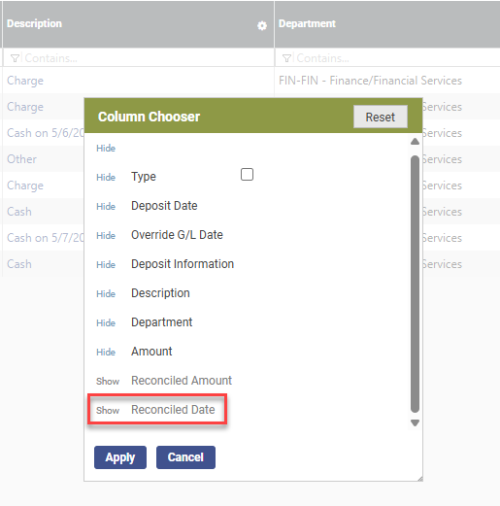Open Description column gear settings icon
Viewport: 500px width, 506px height.
262,26
